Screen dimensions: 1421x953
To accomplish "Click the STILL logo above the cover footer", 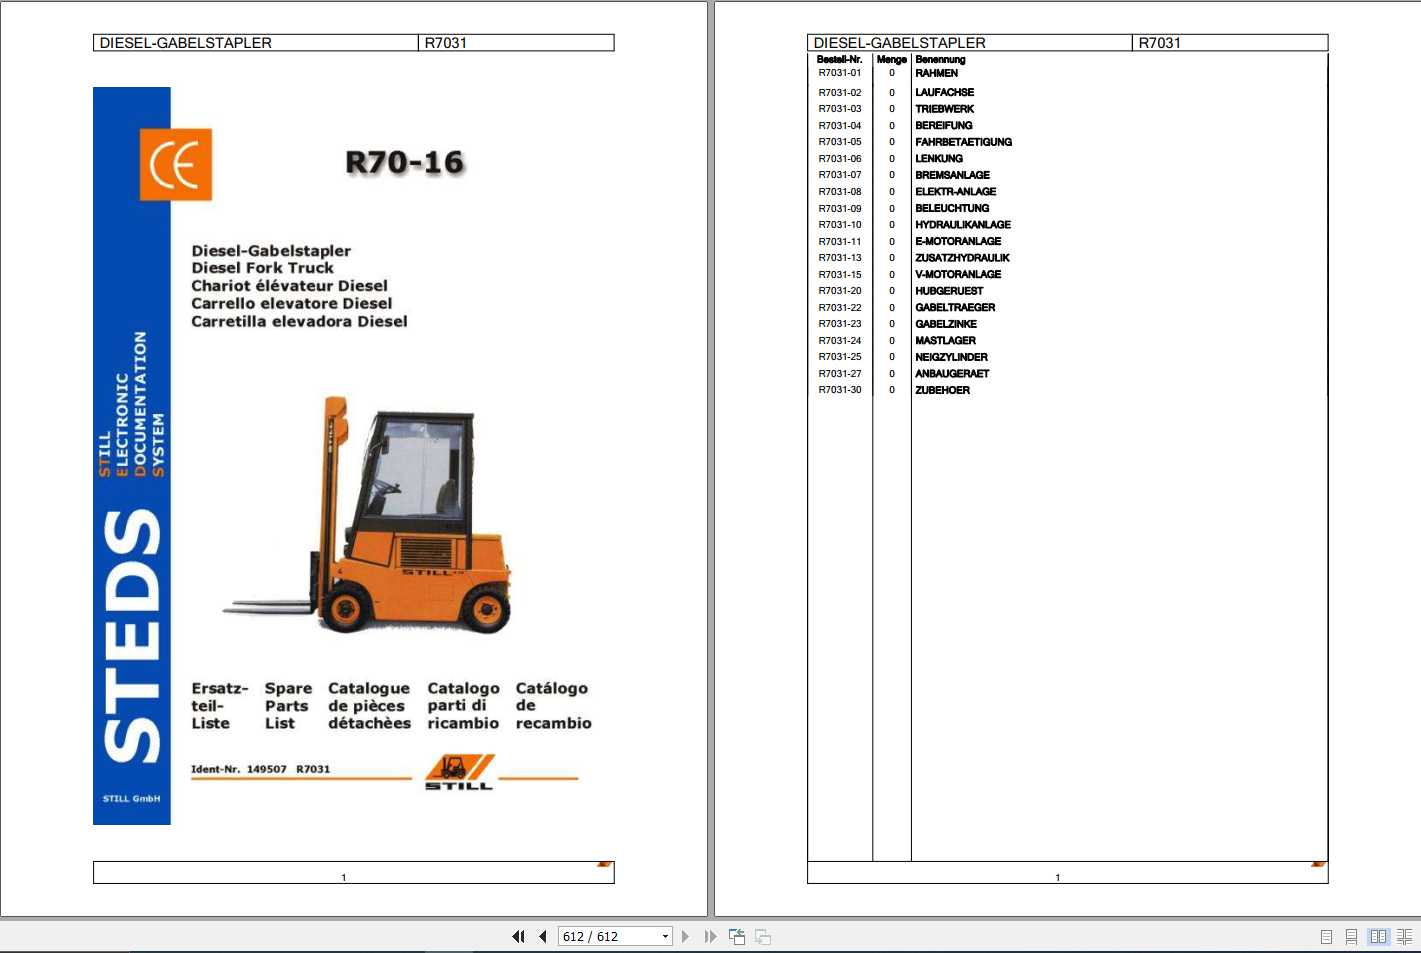I will [459, 773].
